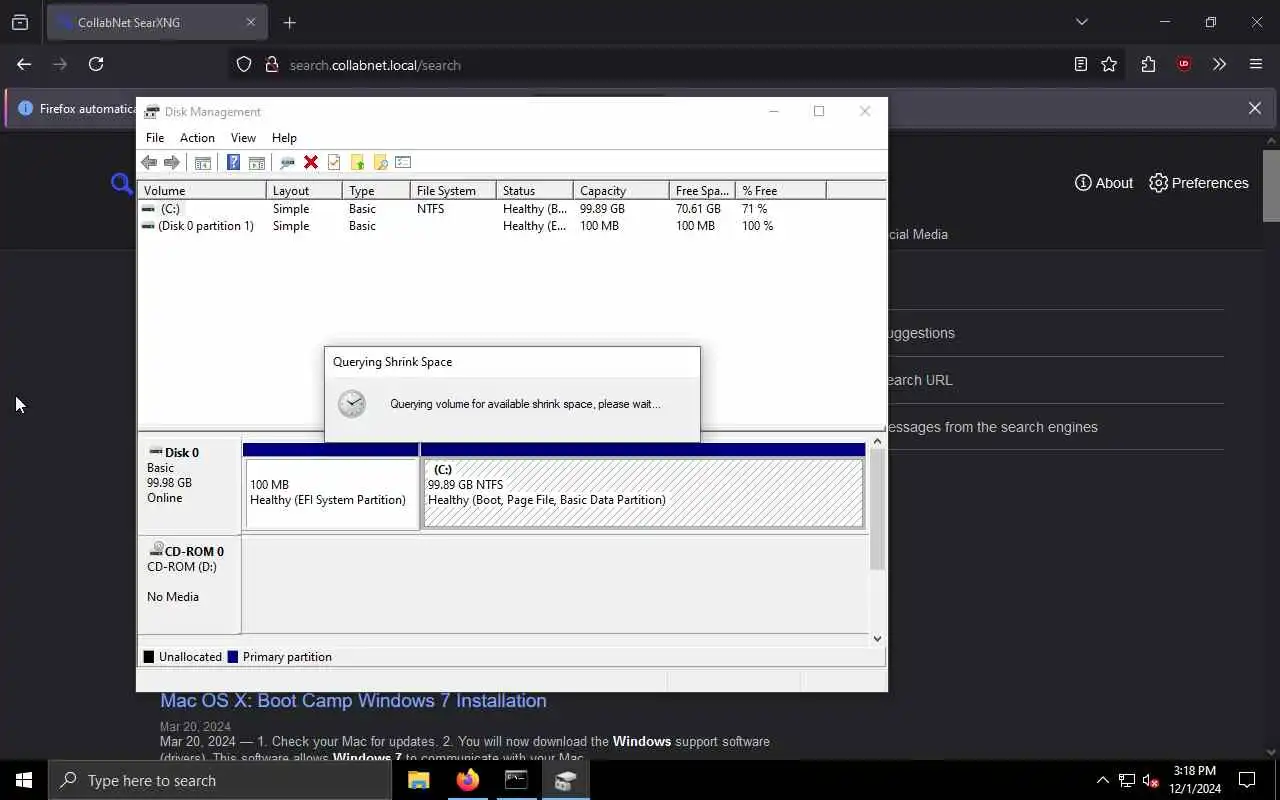Close the CollabNet SearXNG tab
Screen dimensions: 1280x800
click(x=251, y=22)
